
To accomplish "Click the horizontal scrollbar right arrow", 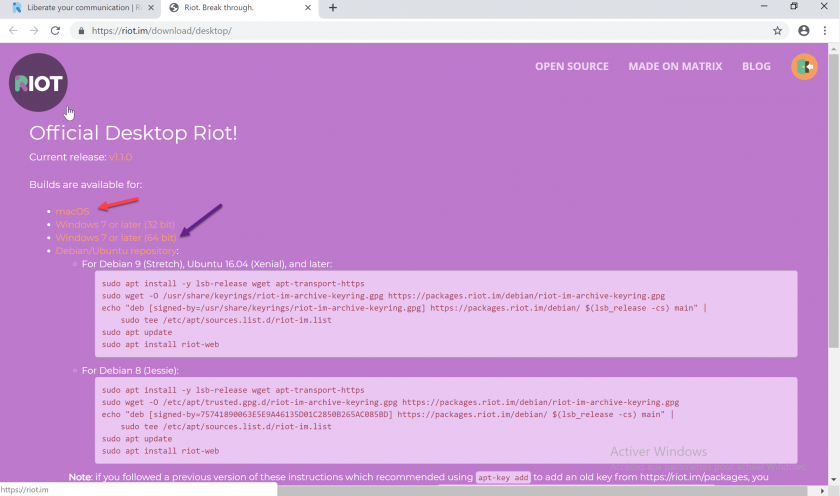I will click(x=822, y=491).
